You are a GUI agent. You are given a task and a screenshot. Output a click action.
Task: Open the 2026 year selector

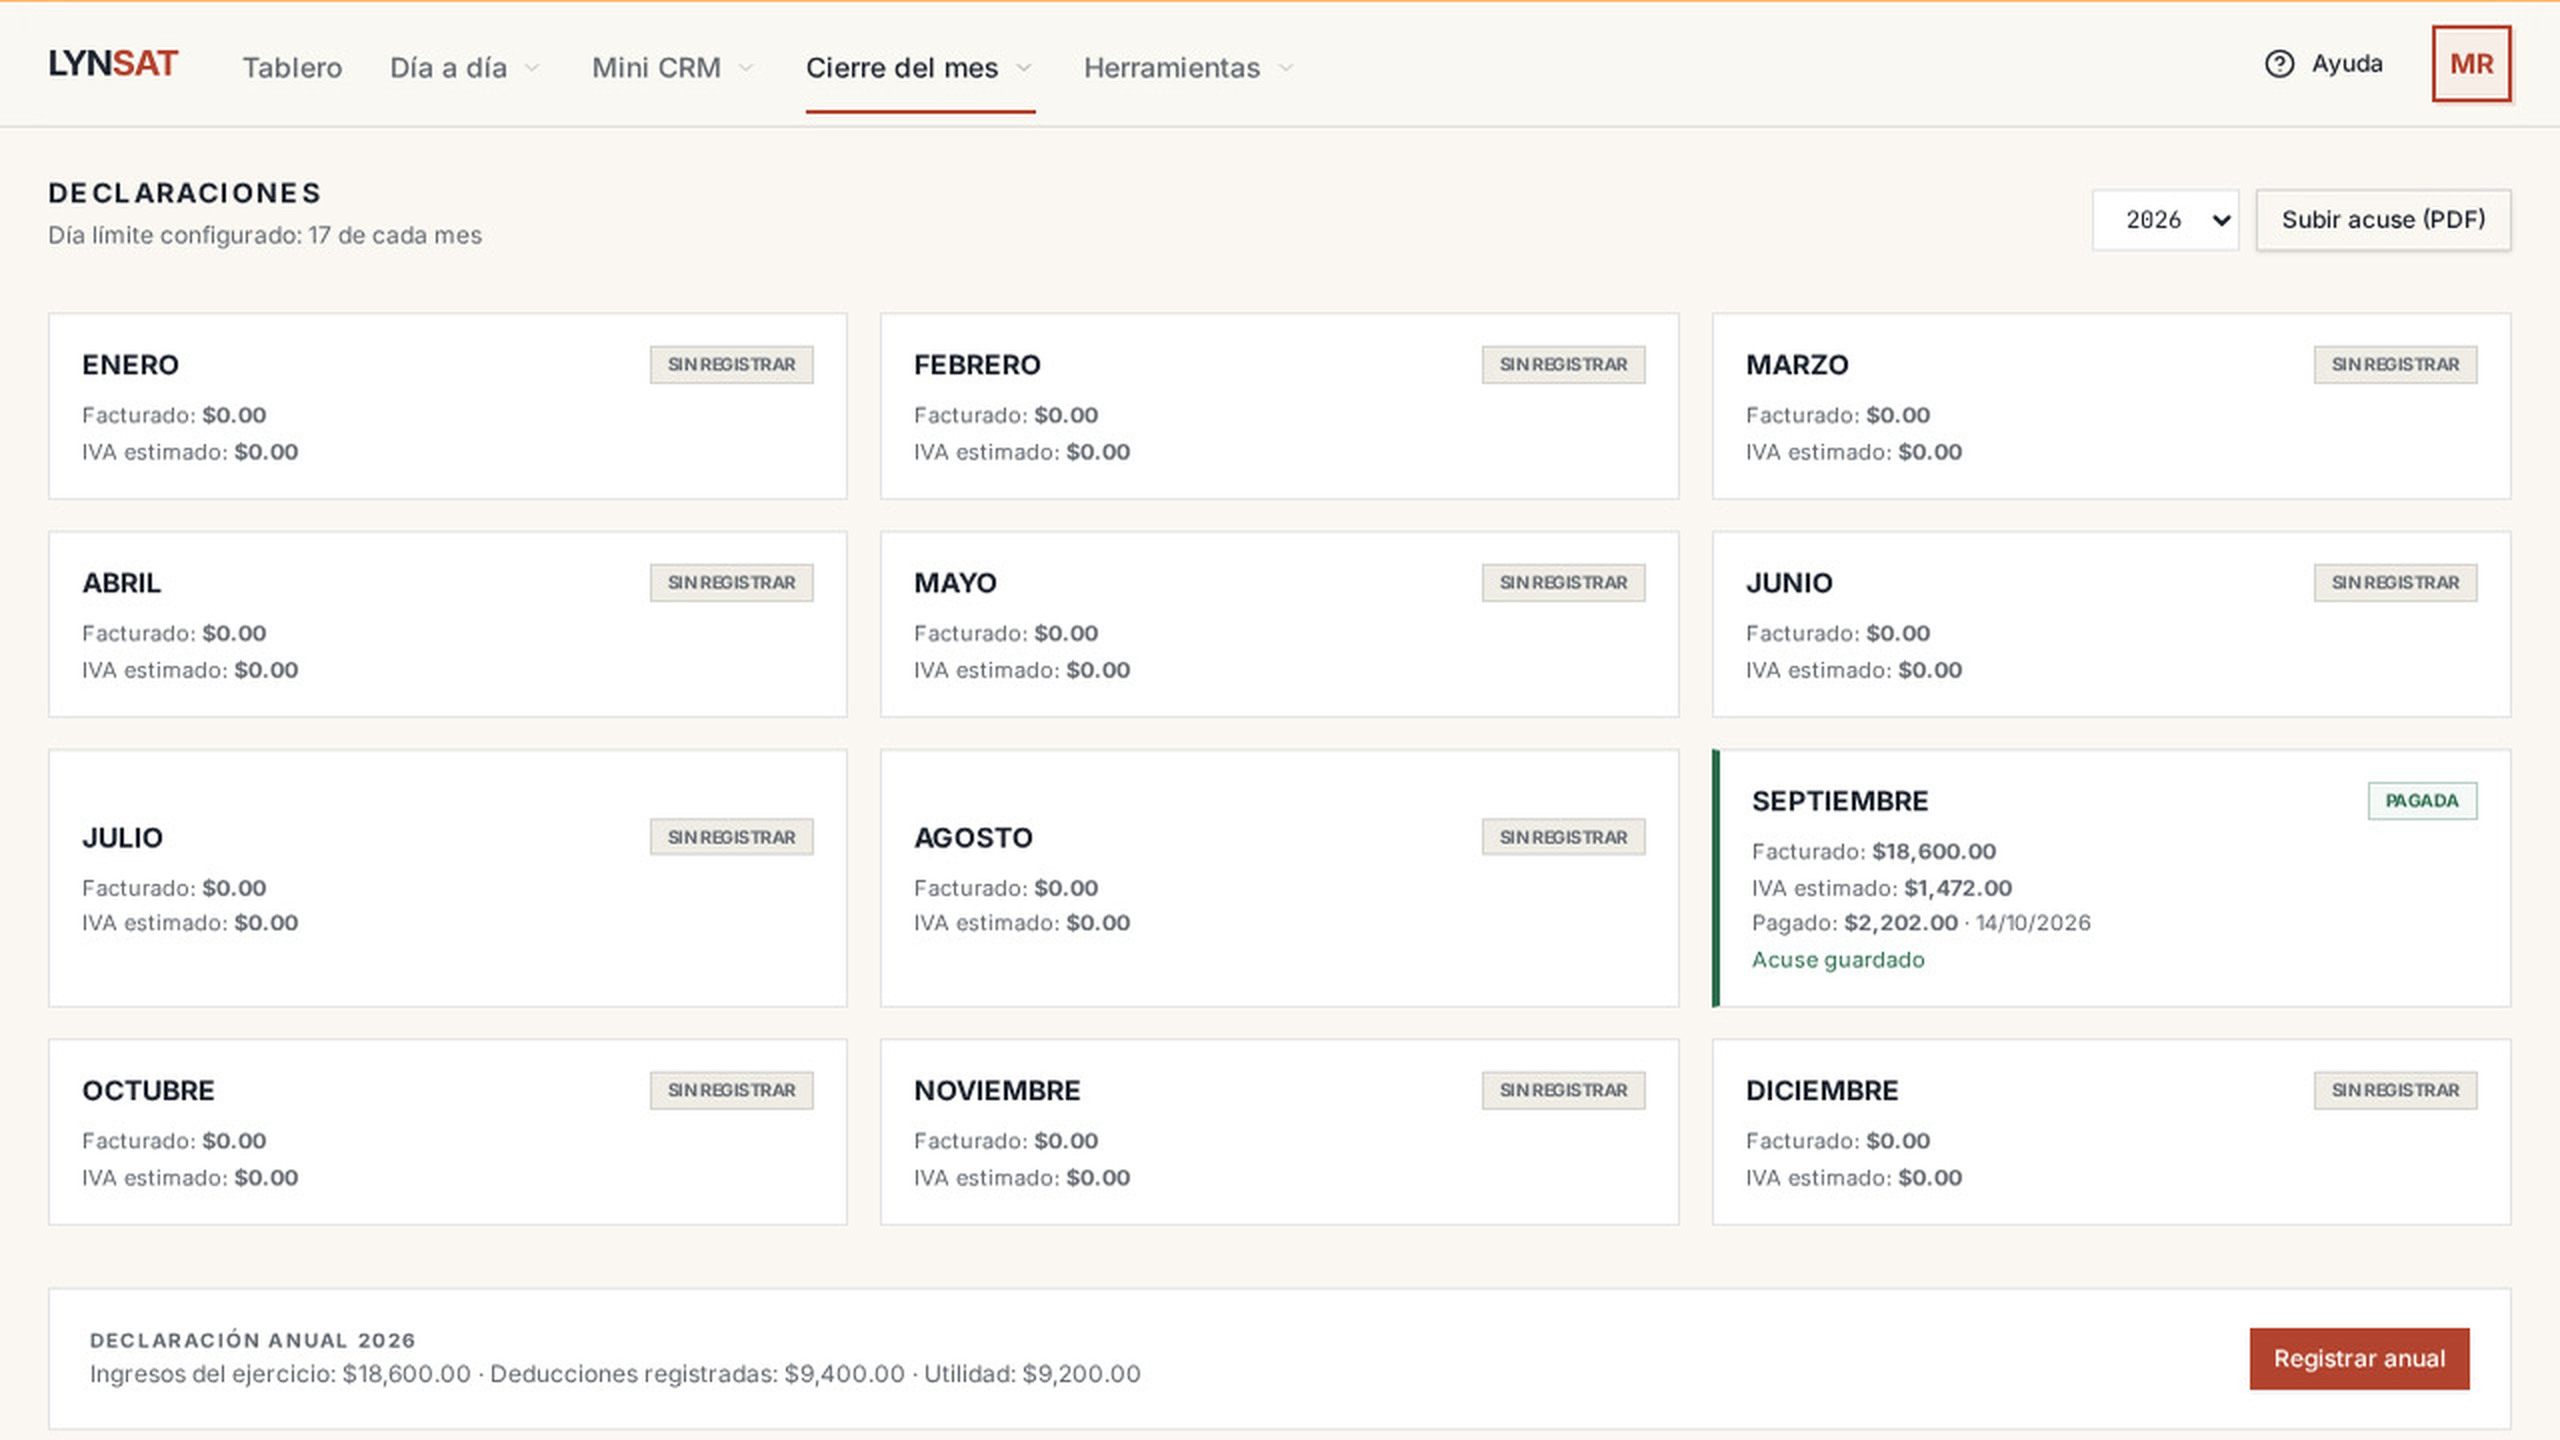pos(2165,220)
